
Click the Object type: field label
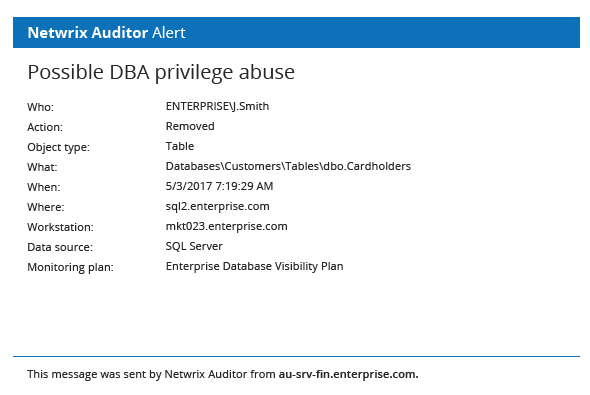point(58,147)
